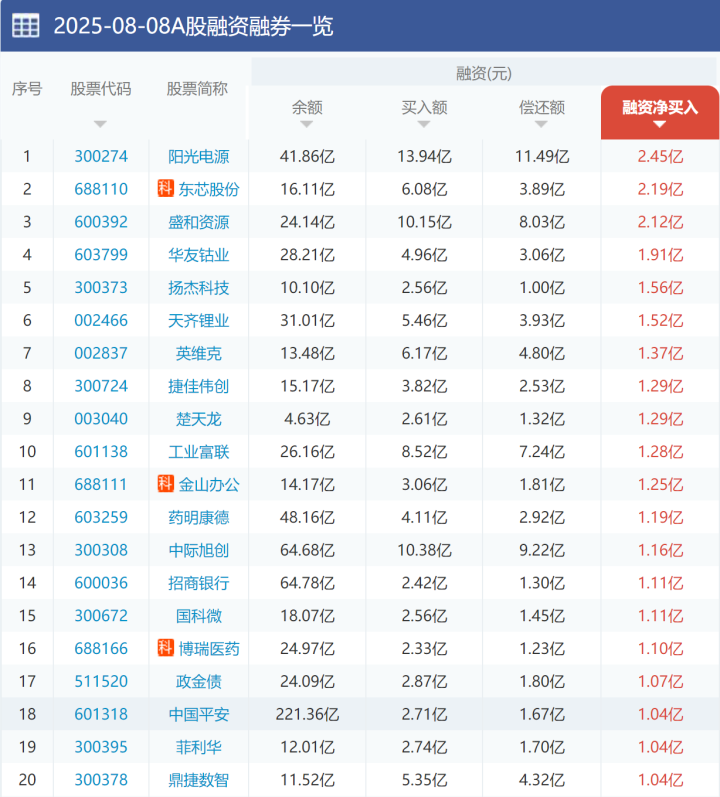Click the 科 badge next to 金山办公
Screen dimensions: 720x797
pos(166,484)
